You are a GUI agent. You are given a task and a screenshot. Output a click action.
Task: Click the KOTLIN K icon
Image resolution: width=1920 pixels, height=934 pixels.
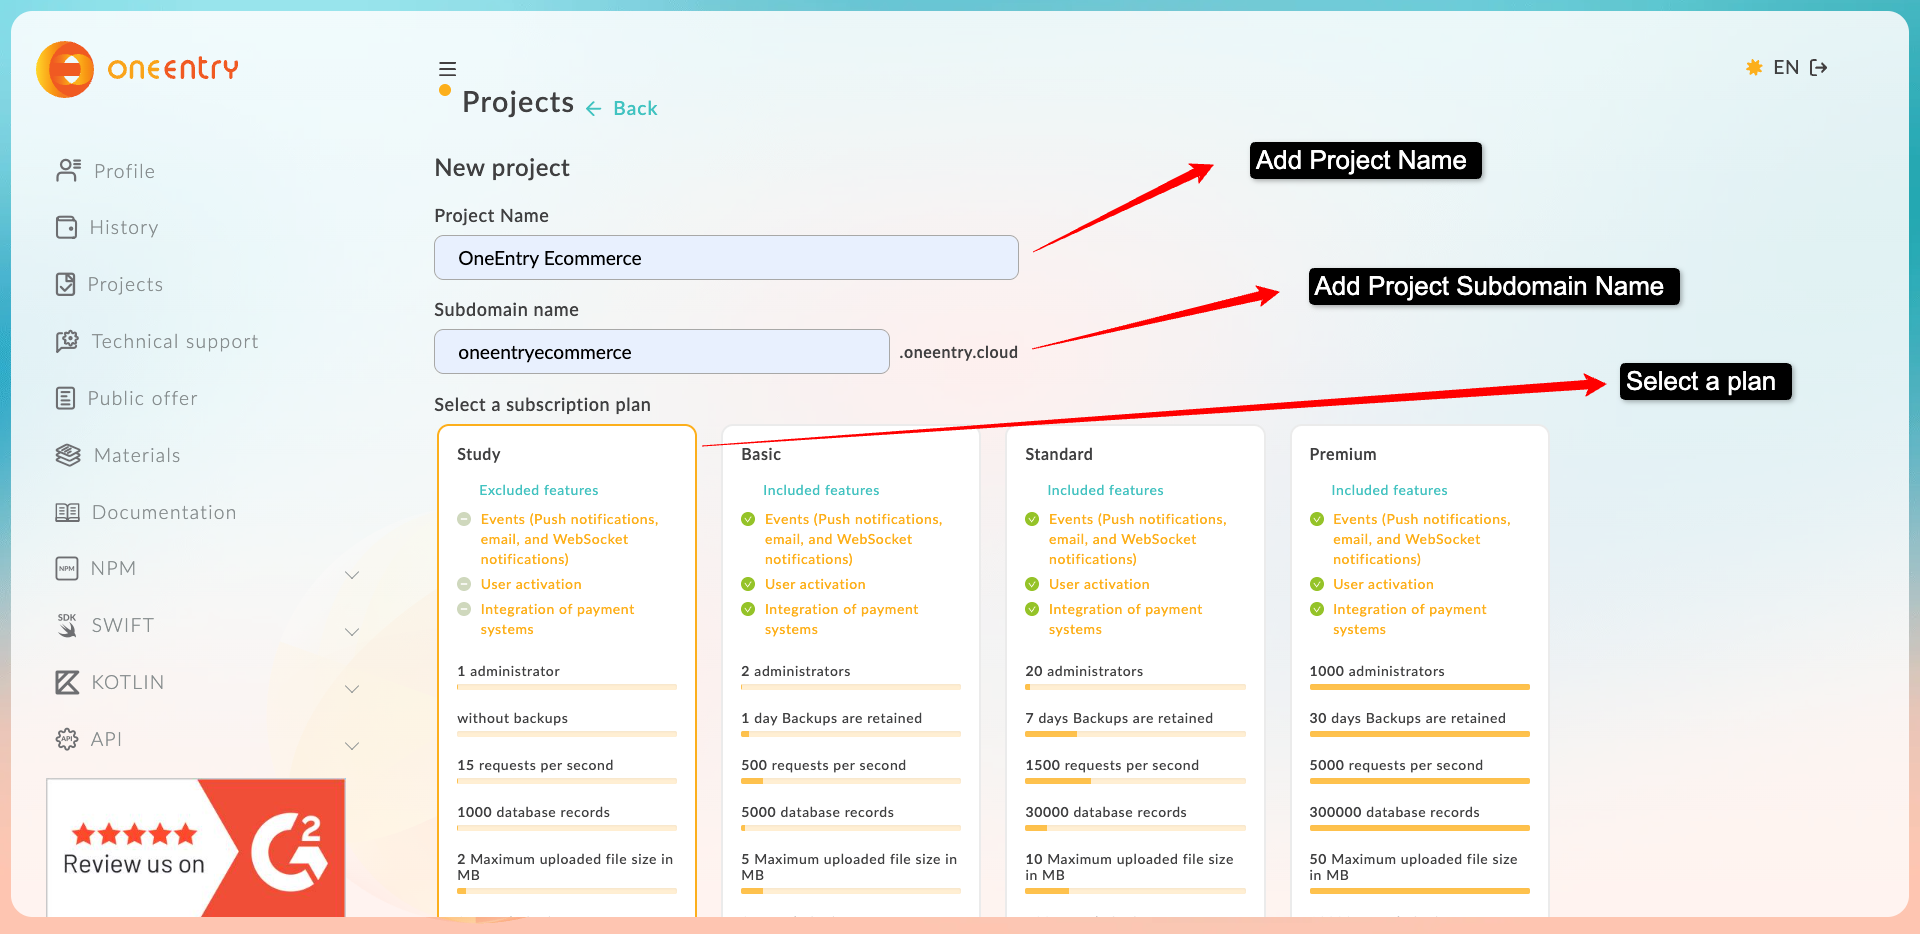[x=67, y=682]
